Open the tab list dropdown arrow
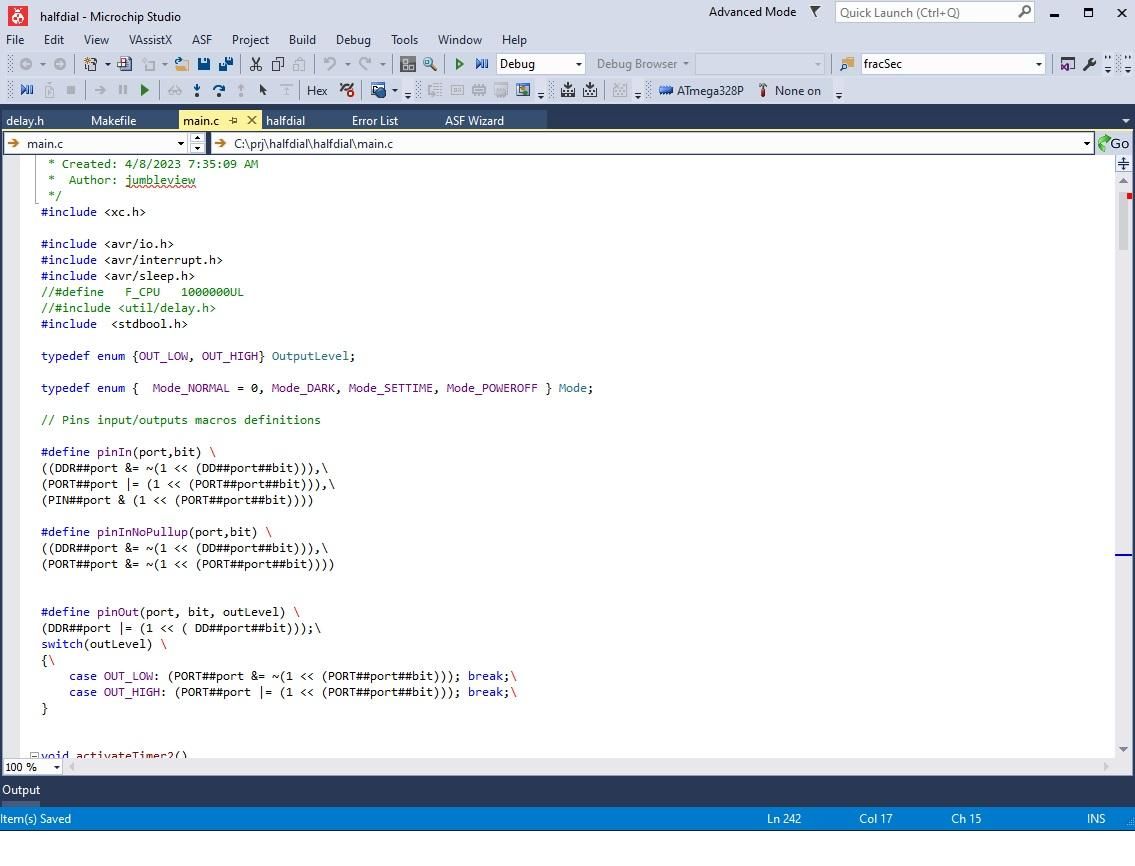 click(1126, 120)
